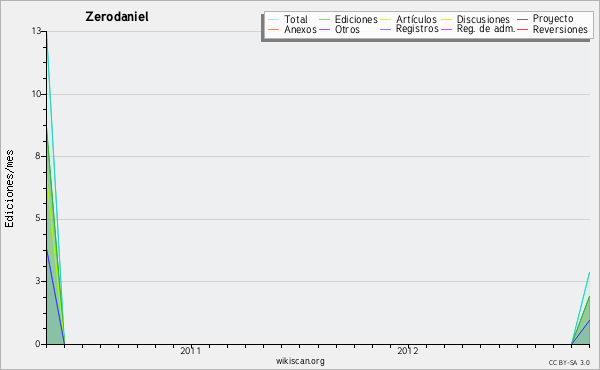This screenshot has height=370, width=600.
Task: Click the 10 y-axis value
Action: point(37,94)
